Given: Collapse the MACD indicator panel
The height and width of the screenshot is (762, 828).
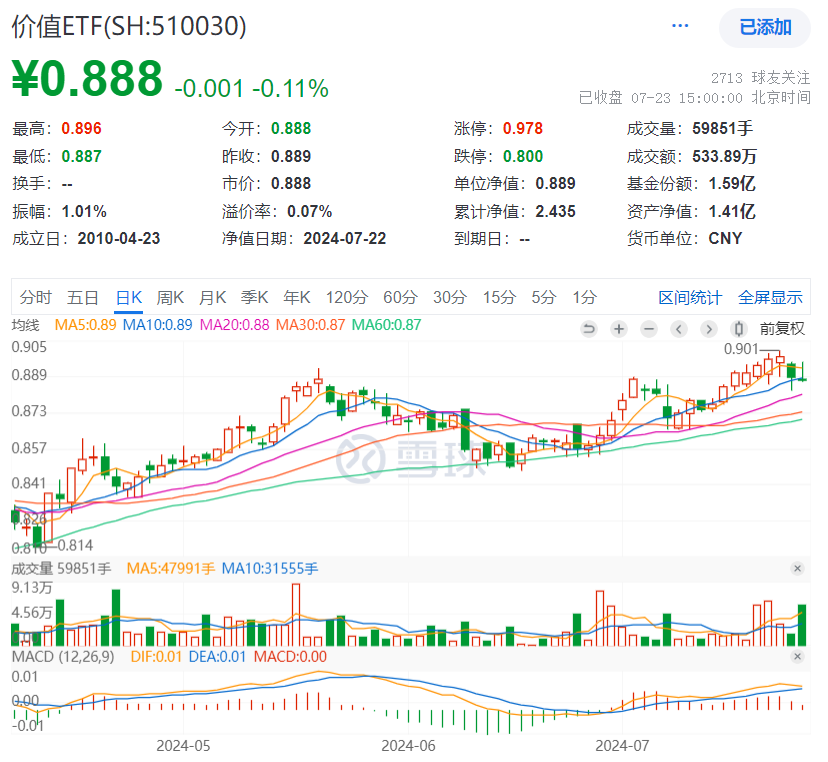Looking at the screenshot, I should pos(798,658).
